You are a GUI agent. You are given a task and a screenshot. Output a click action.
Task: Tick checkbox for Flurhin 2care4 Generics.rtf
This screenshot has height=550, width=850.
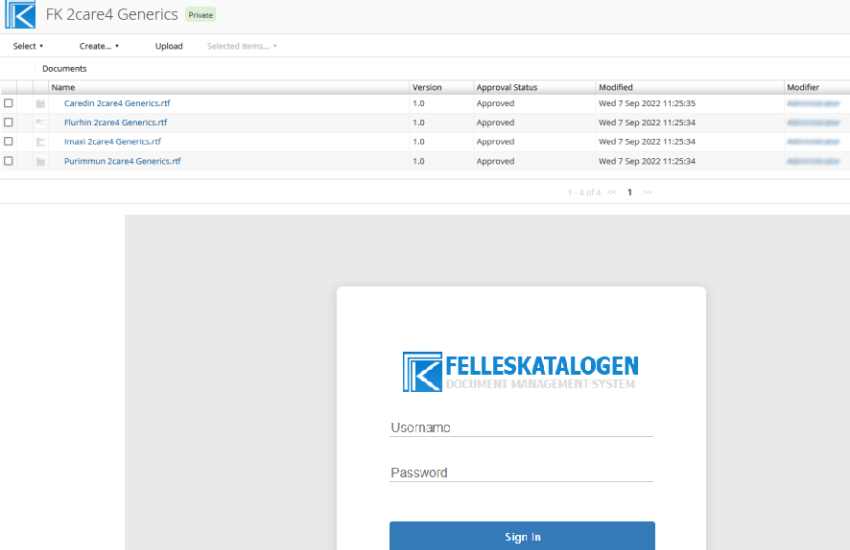click(8, 122)
